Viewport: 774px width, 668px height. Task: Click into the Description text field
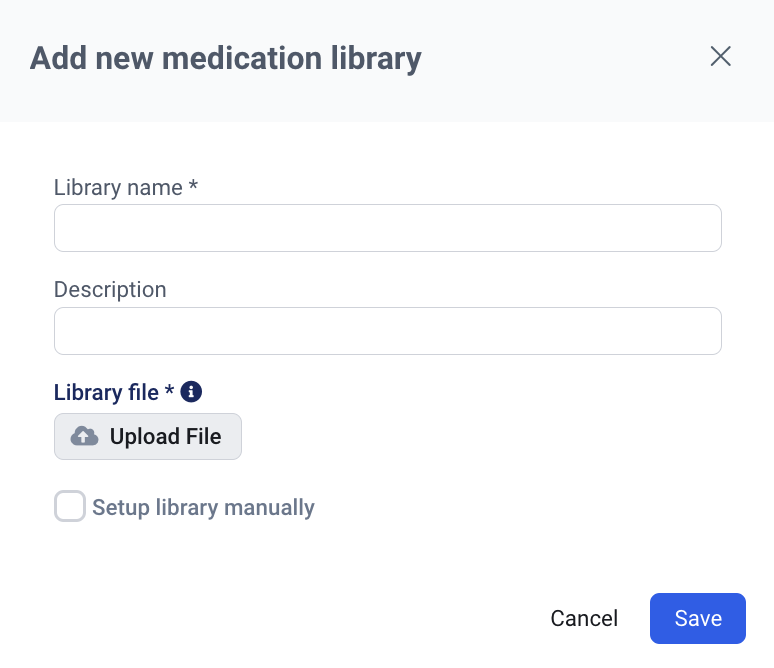[x=387, y=331]
